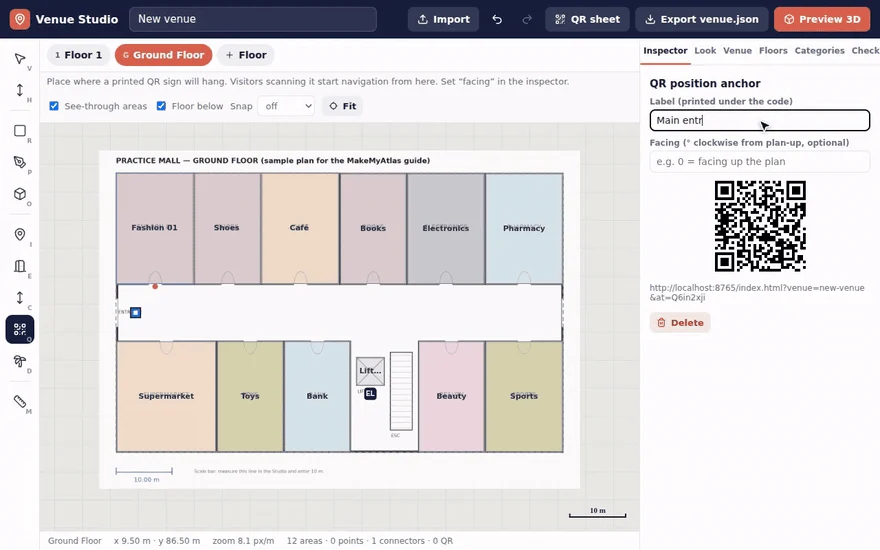Open the Check tab
The height and width of the screenshot is (550, 880).
pyautogui.click(x=865, y=51)
